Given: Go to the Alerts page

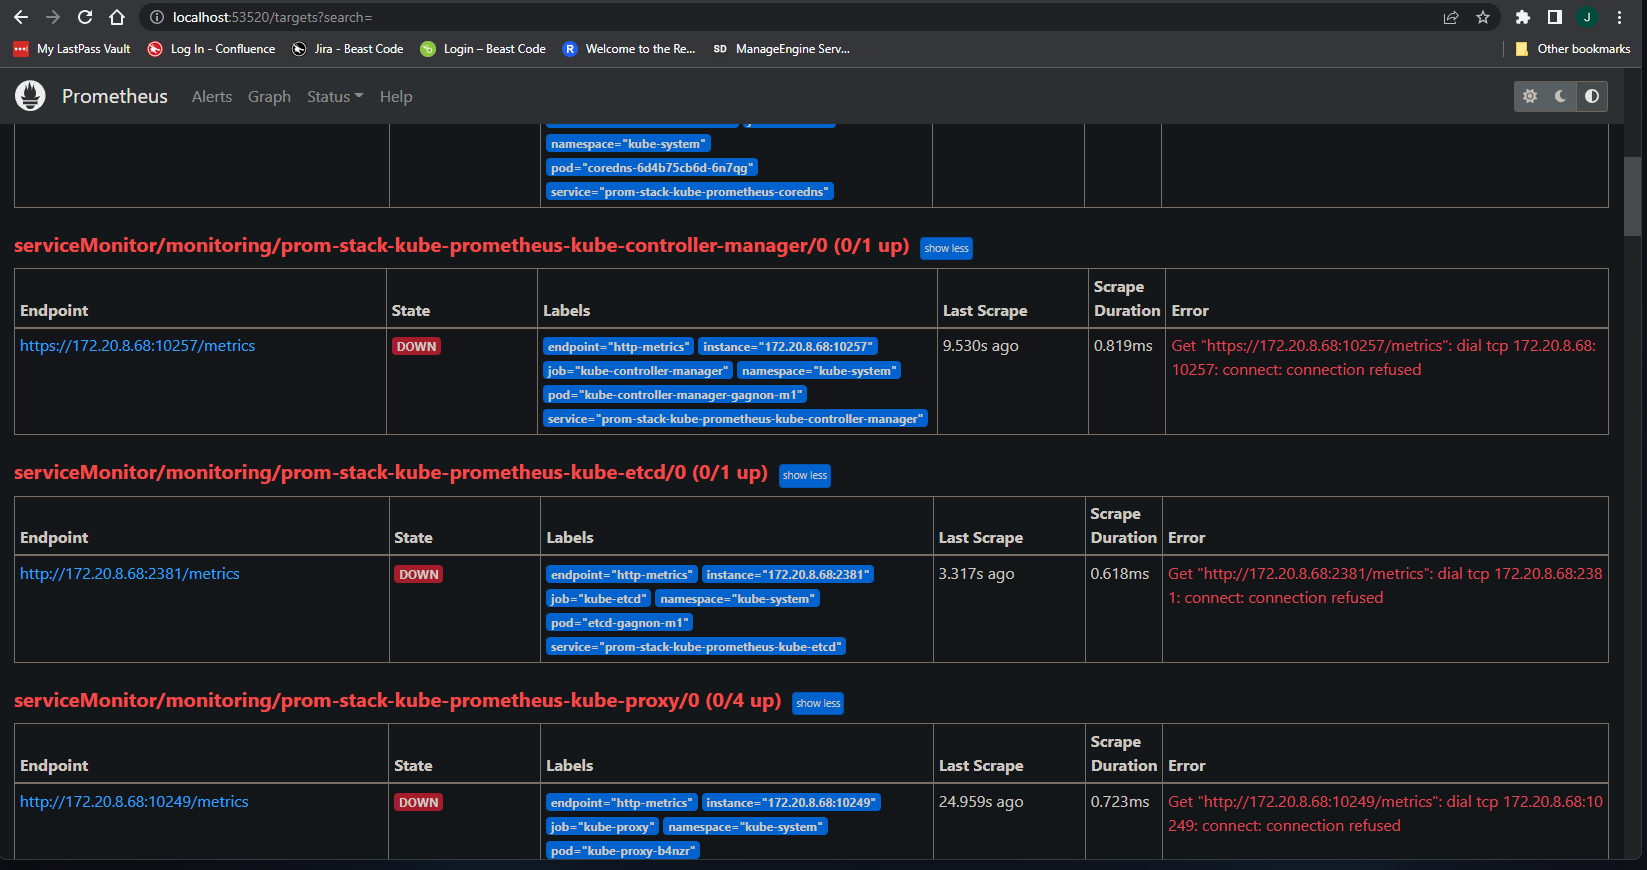Looking at the screenshot, I should tap(212, 97).
